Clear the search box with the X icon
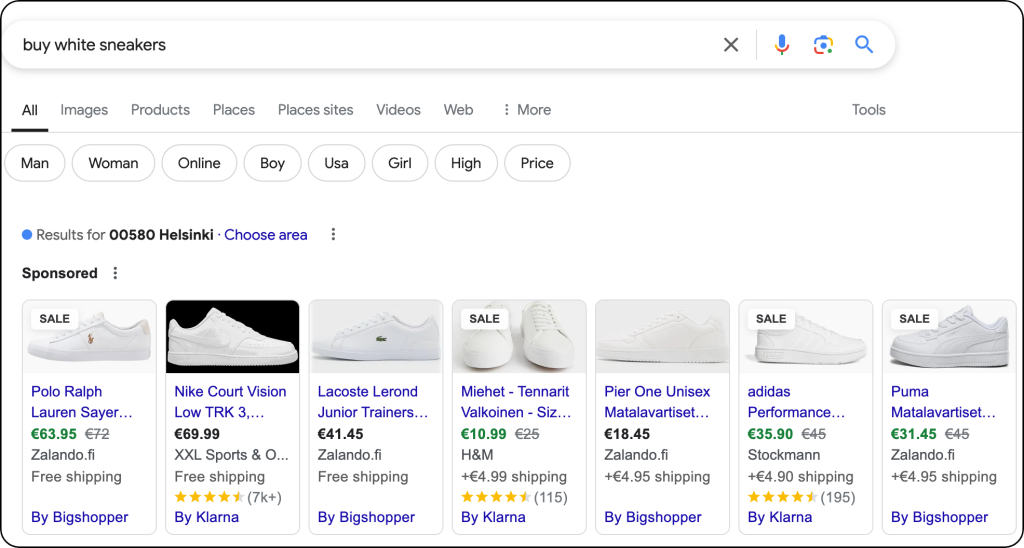The width and height of the screenshot is (1024, 548). 731,45
